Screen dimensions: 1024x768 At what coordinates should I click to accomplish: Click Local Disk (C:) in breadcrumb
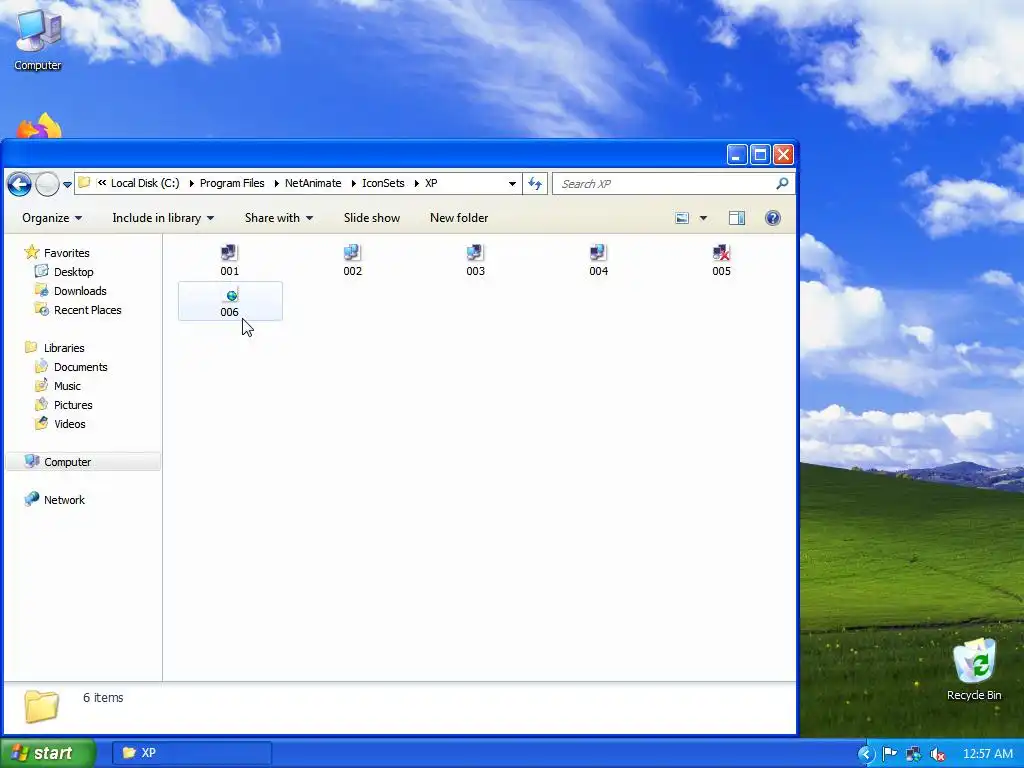pyautogui.click(x=145, y=184)
